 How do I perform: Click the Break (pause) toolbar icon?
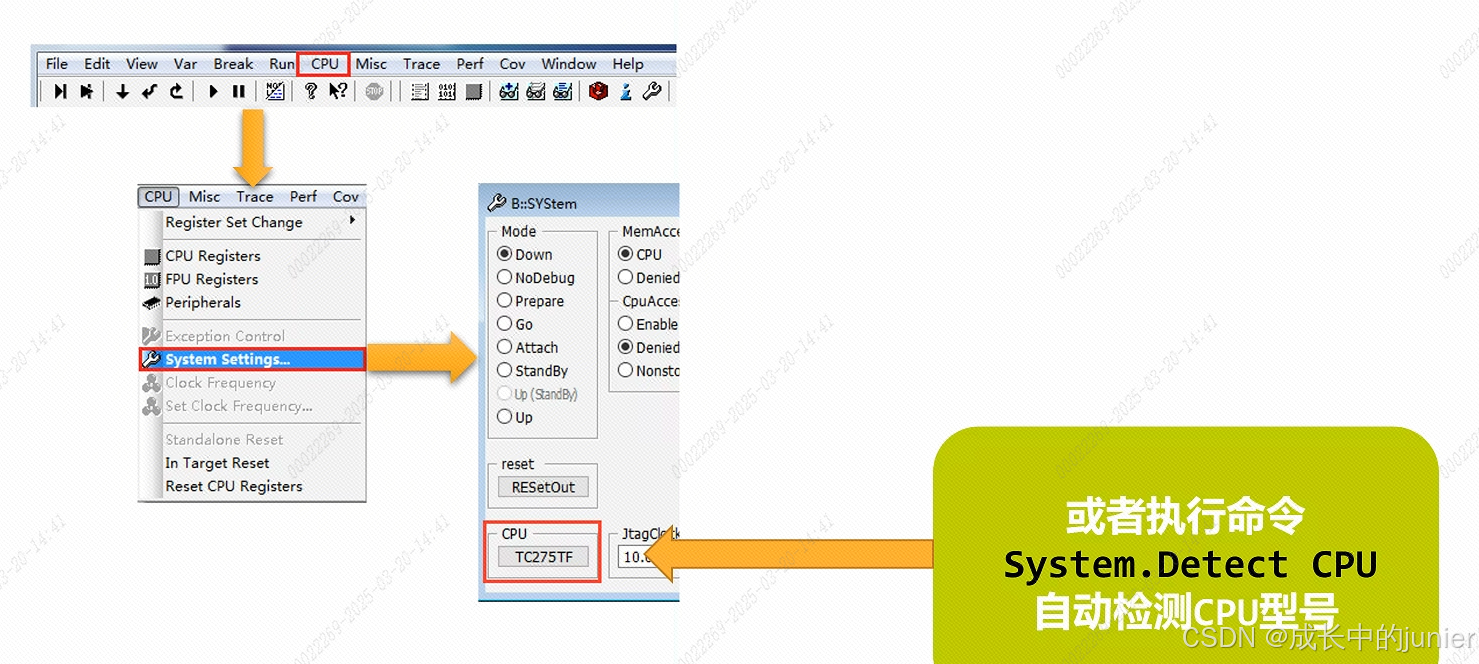238,91
